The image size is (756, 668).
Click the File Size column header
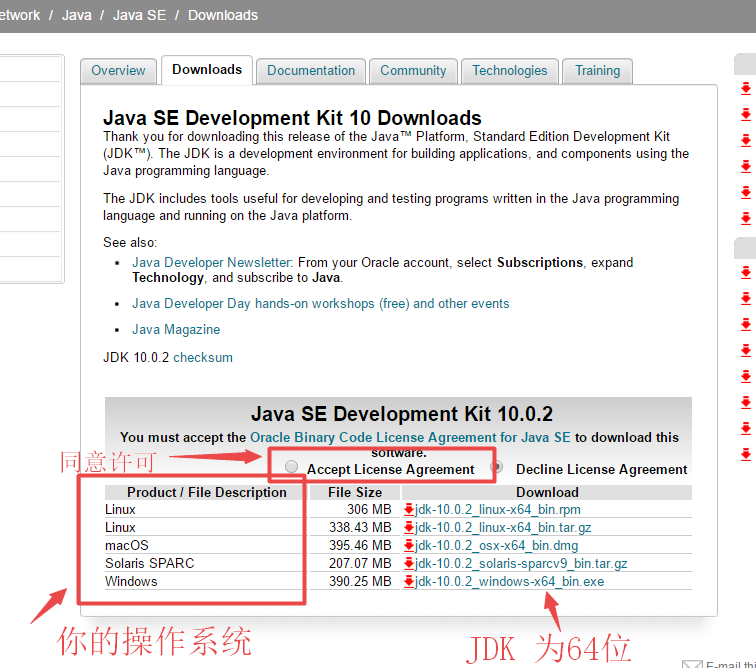click(x=355, y=492)
